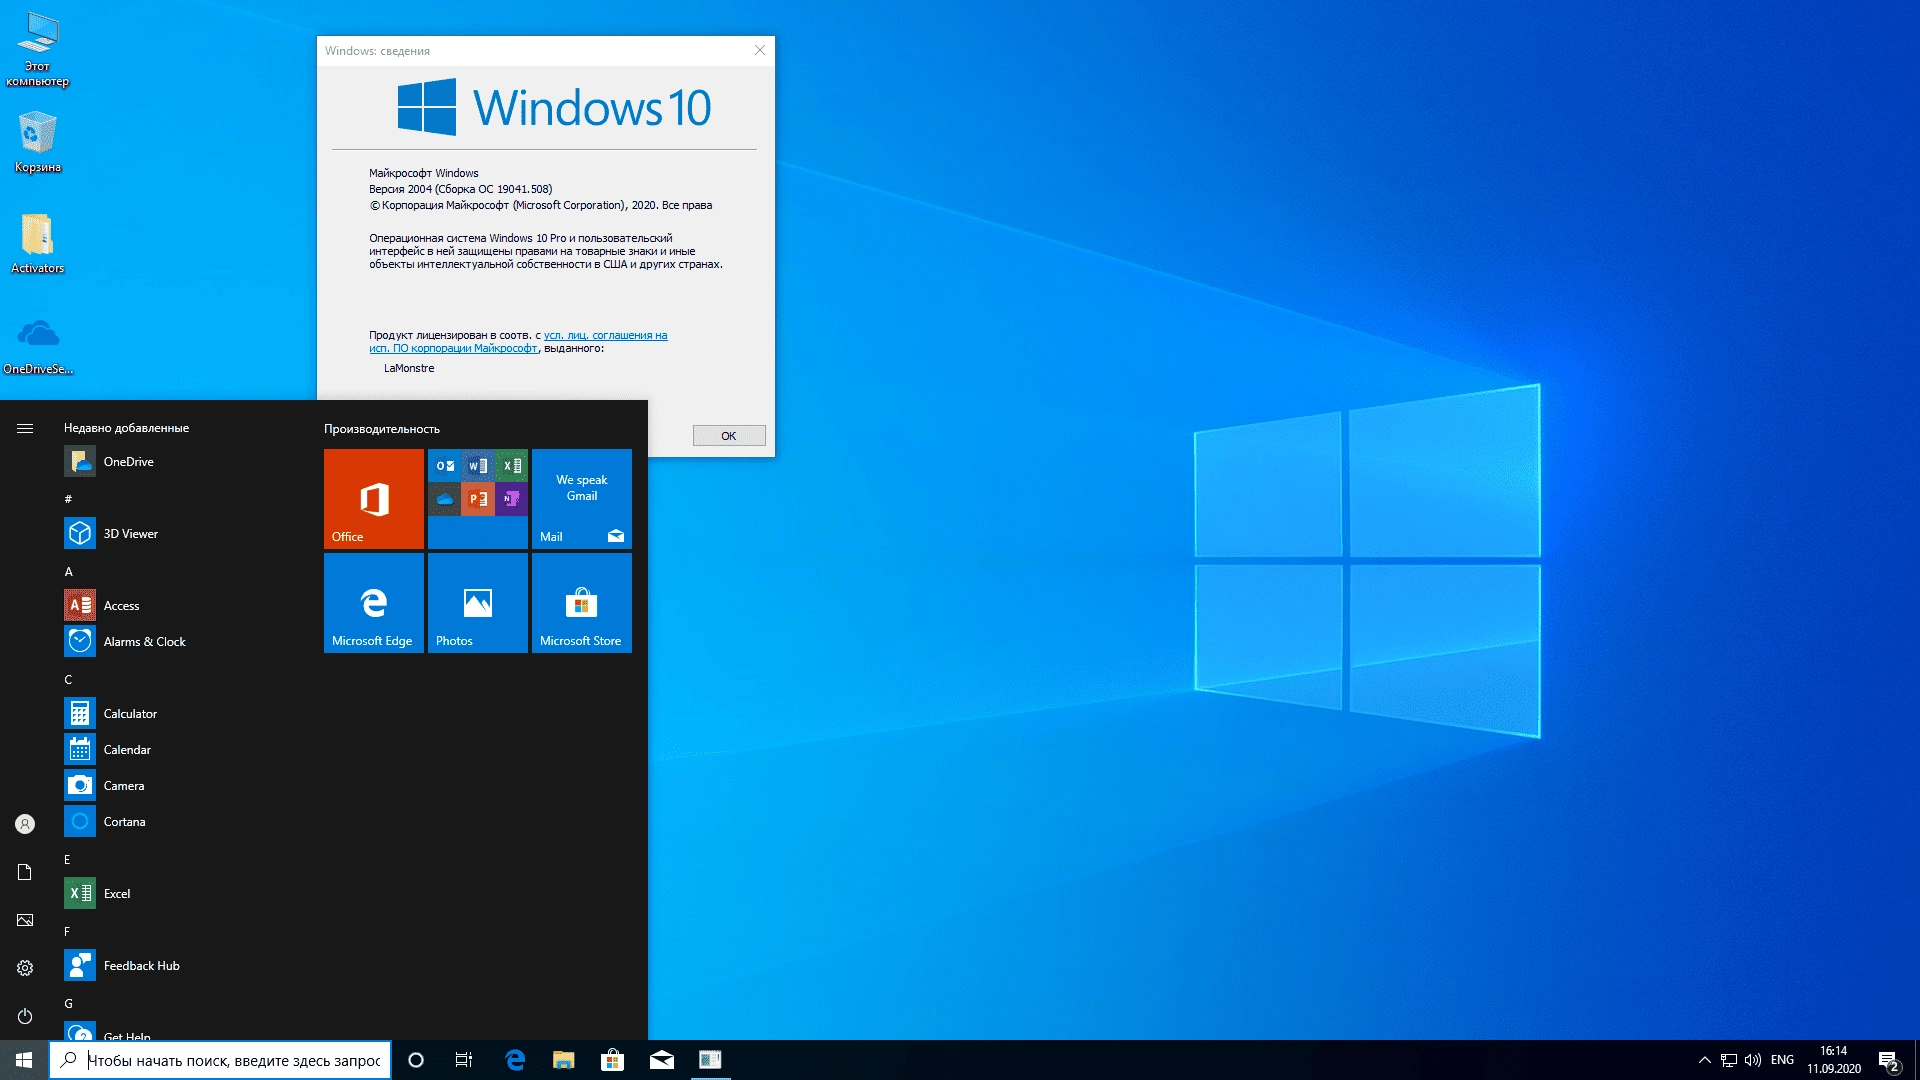The image size is (1920, 1080).
Task: Select Корзина recycle bin icon
Action: [x=38, y=142]
